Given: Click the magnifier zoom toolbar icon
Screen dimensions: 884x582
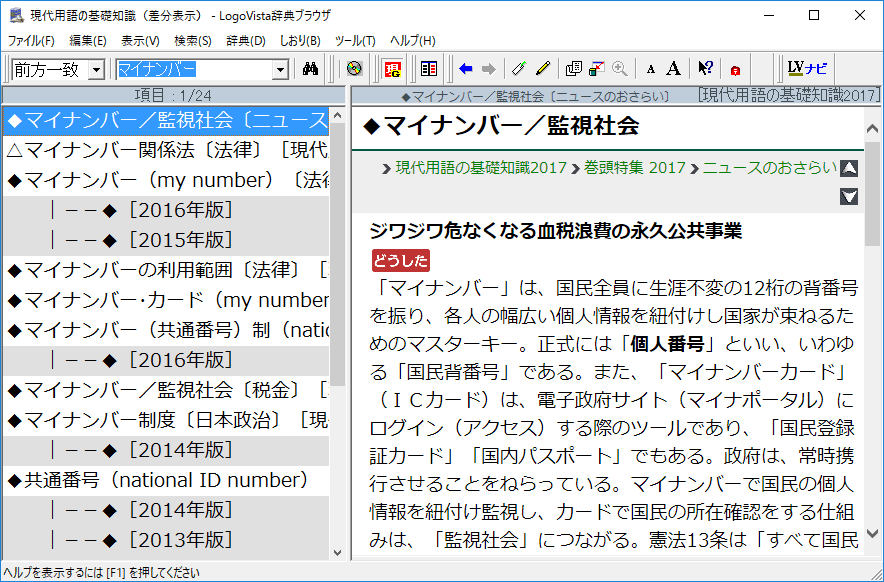Looking at the screenshot, I should (x=620, y=69).
